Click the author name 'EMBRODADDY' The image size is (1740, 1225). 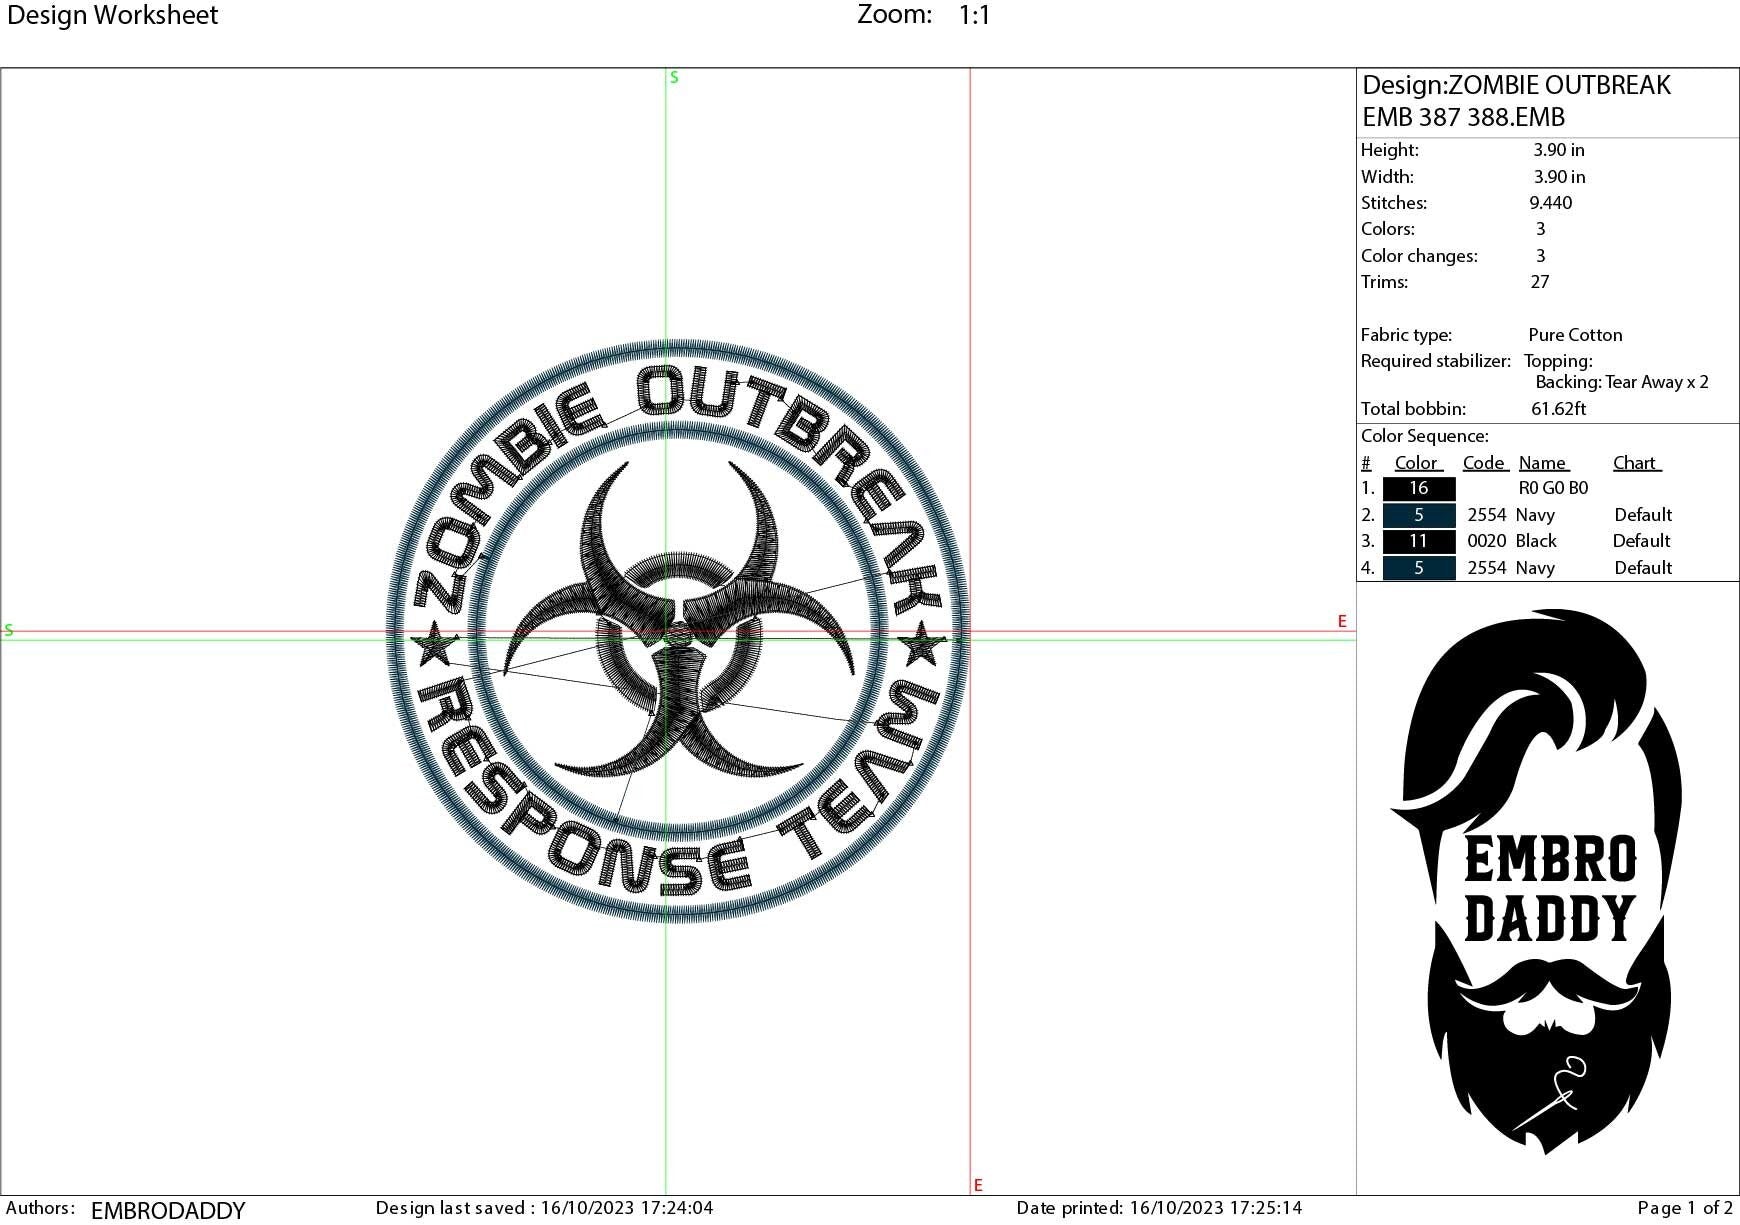coord(168,1211)
